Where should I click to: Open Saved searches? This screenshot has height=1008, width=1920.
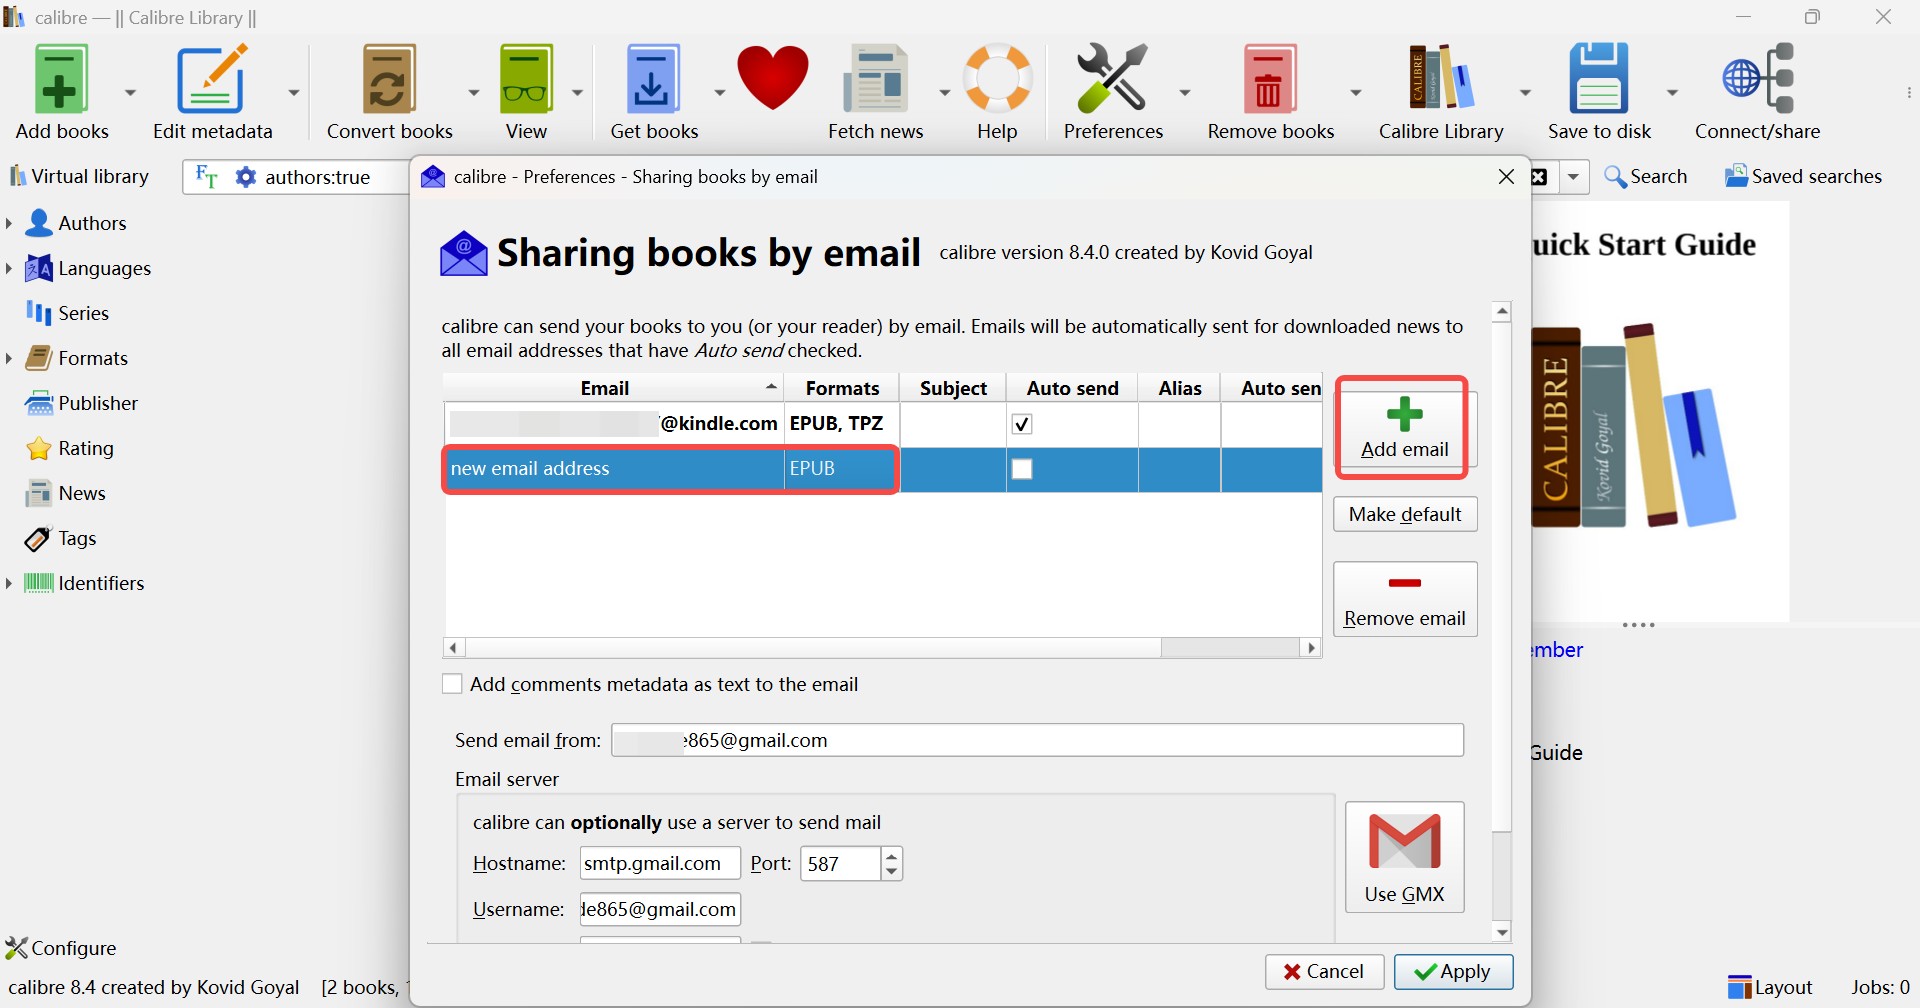click(x=1804, y=176)
